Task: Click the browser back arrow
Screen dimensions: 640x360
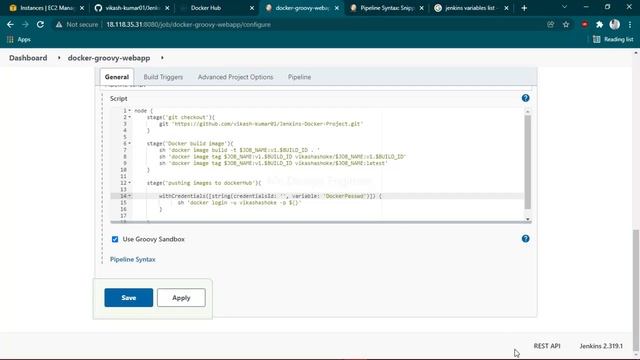Action: 10,24
